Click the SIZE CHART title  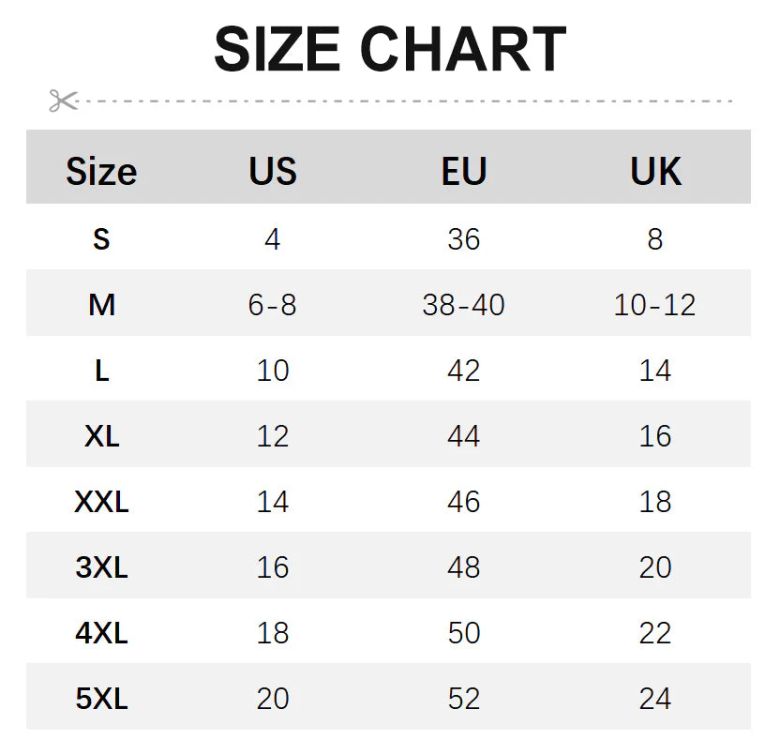point(390,49)
